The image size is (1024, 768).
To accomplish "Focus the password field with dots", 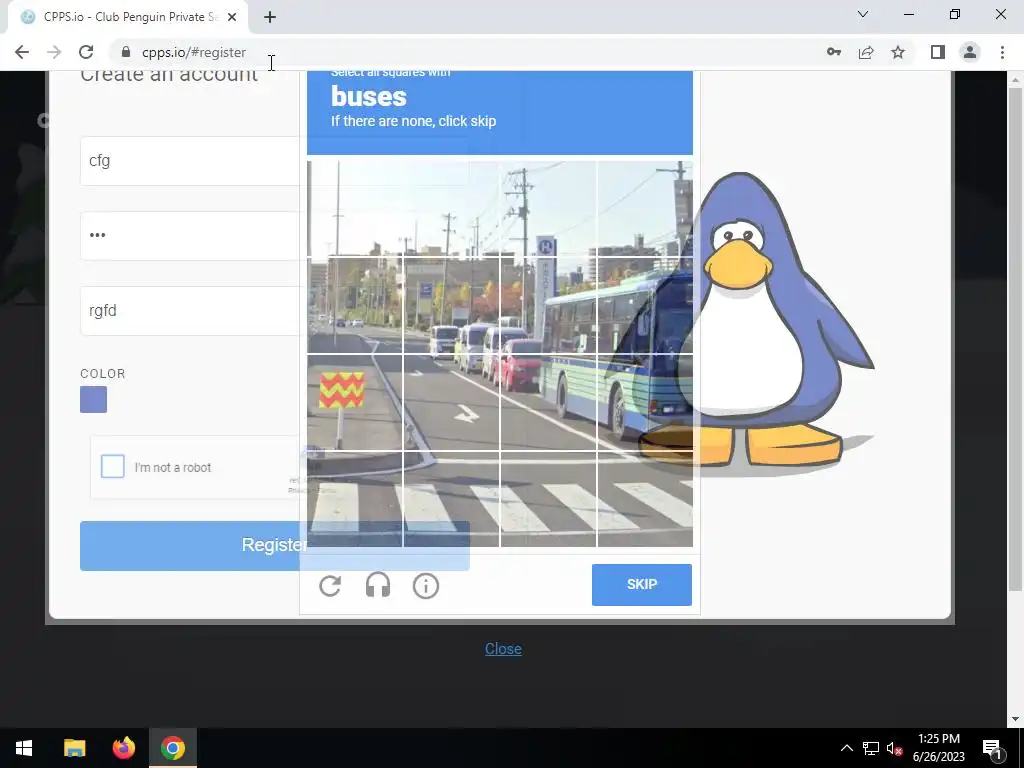I will click(x=189, y=235).
